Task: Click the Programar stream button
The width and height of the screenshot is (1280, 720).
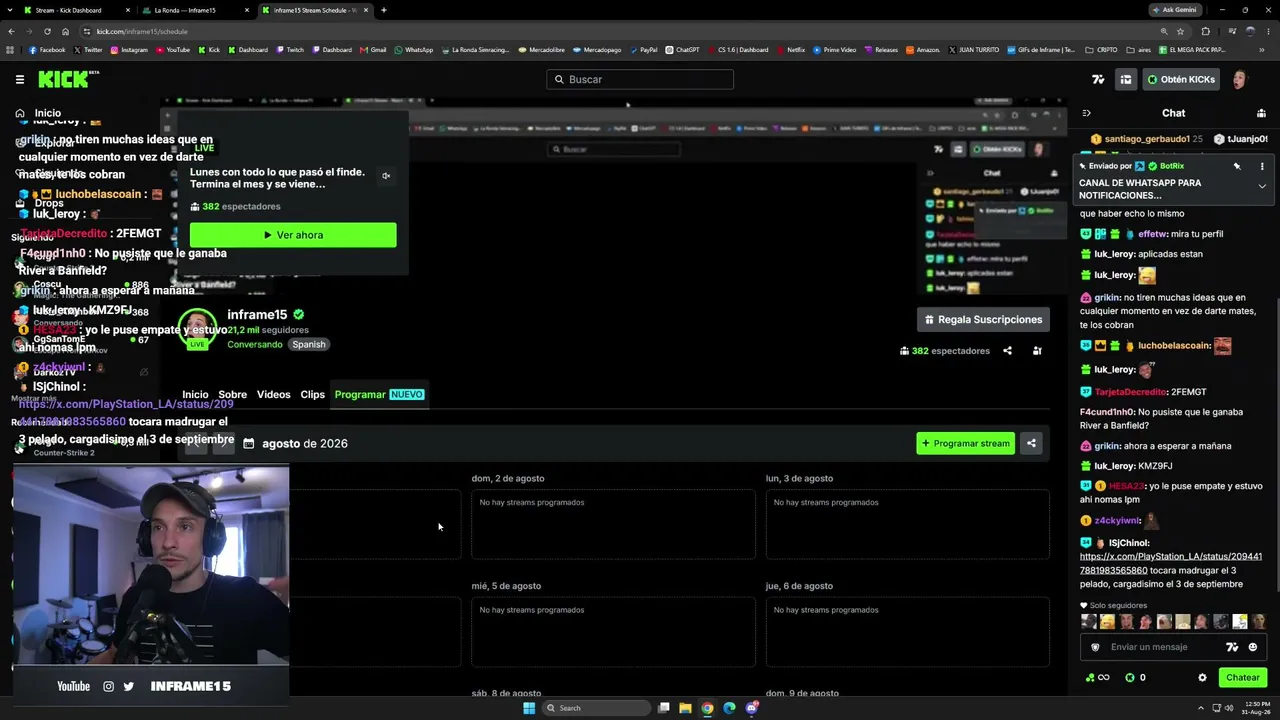Action: point(965,443)
